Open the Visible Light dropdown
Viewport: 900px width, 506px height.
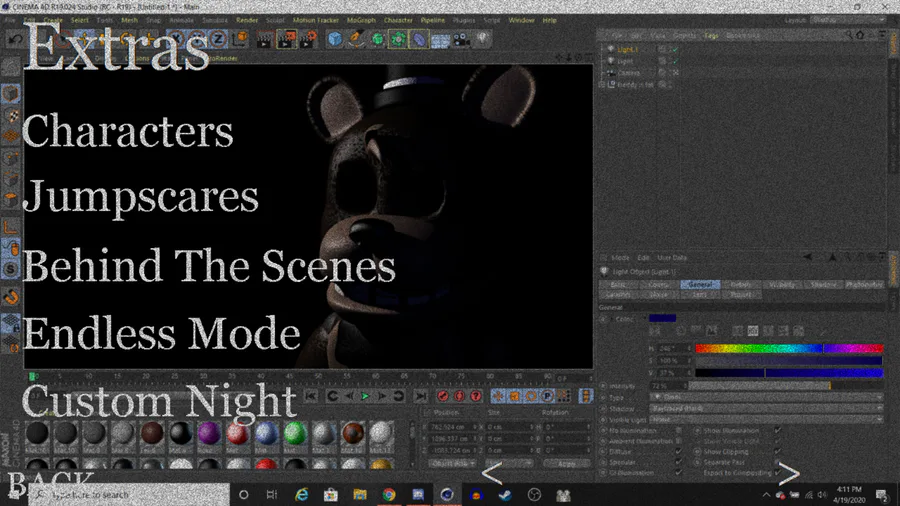coord(767,419)
